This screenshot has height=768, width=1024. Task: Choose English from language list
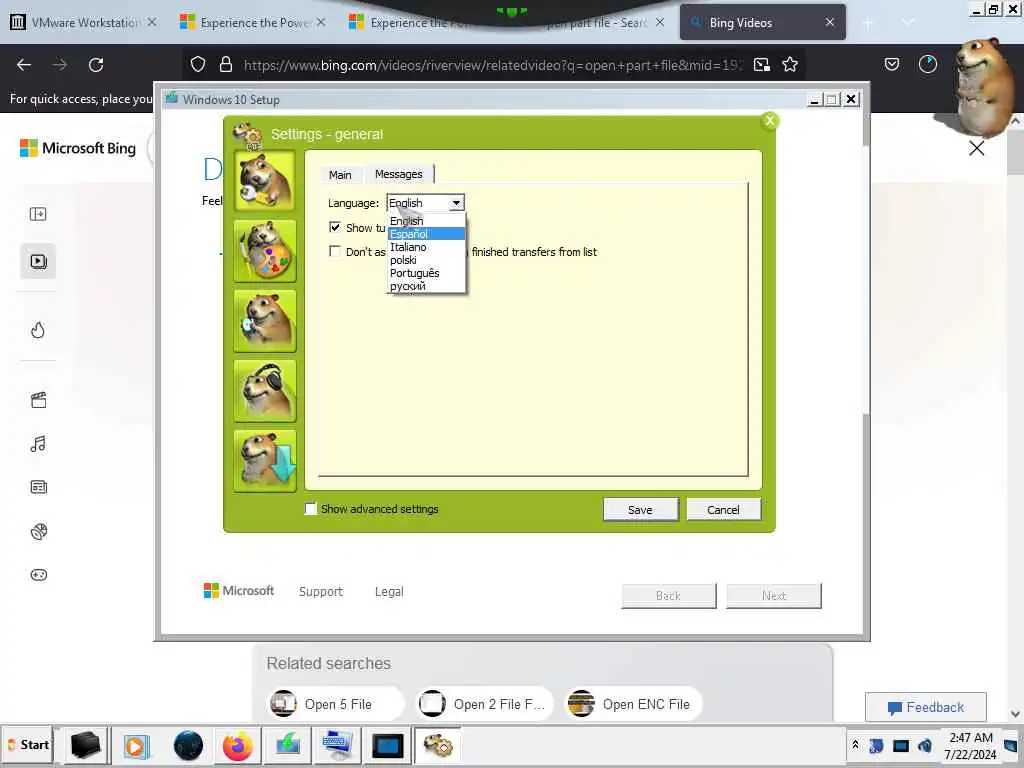point(426,221)
